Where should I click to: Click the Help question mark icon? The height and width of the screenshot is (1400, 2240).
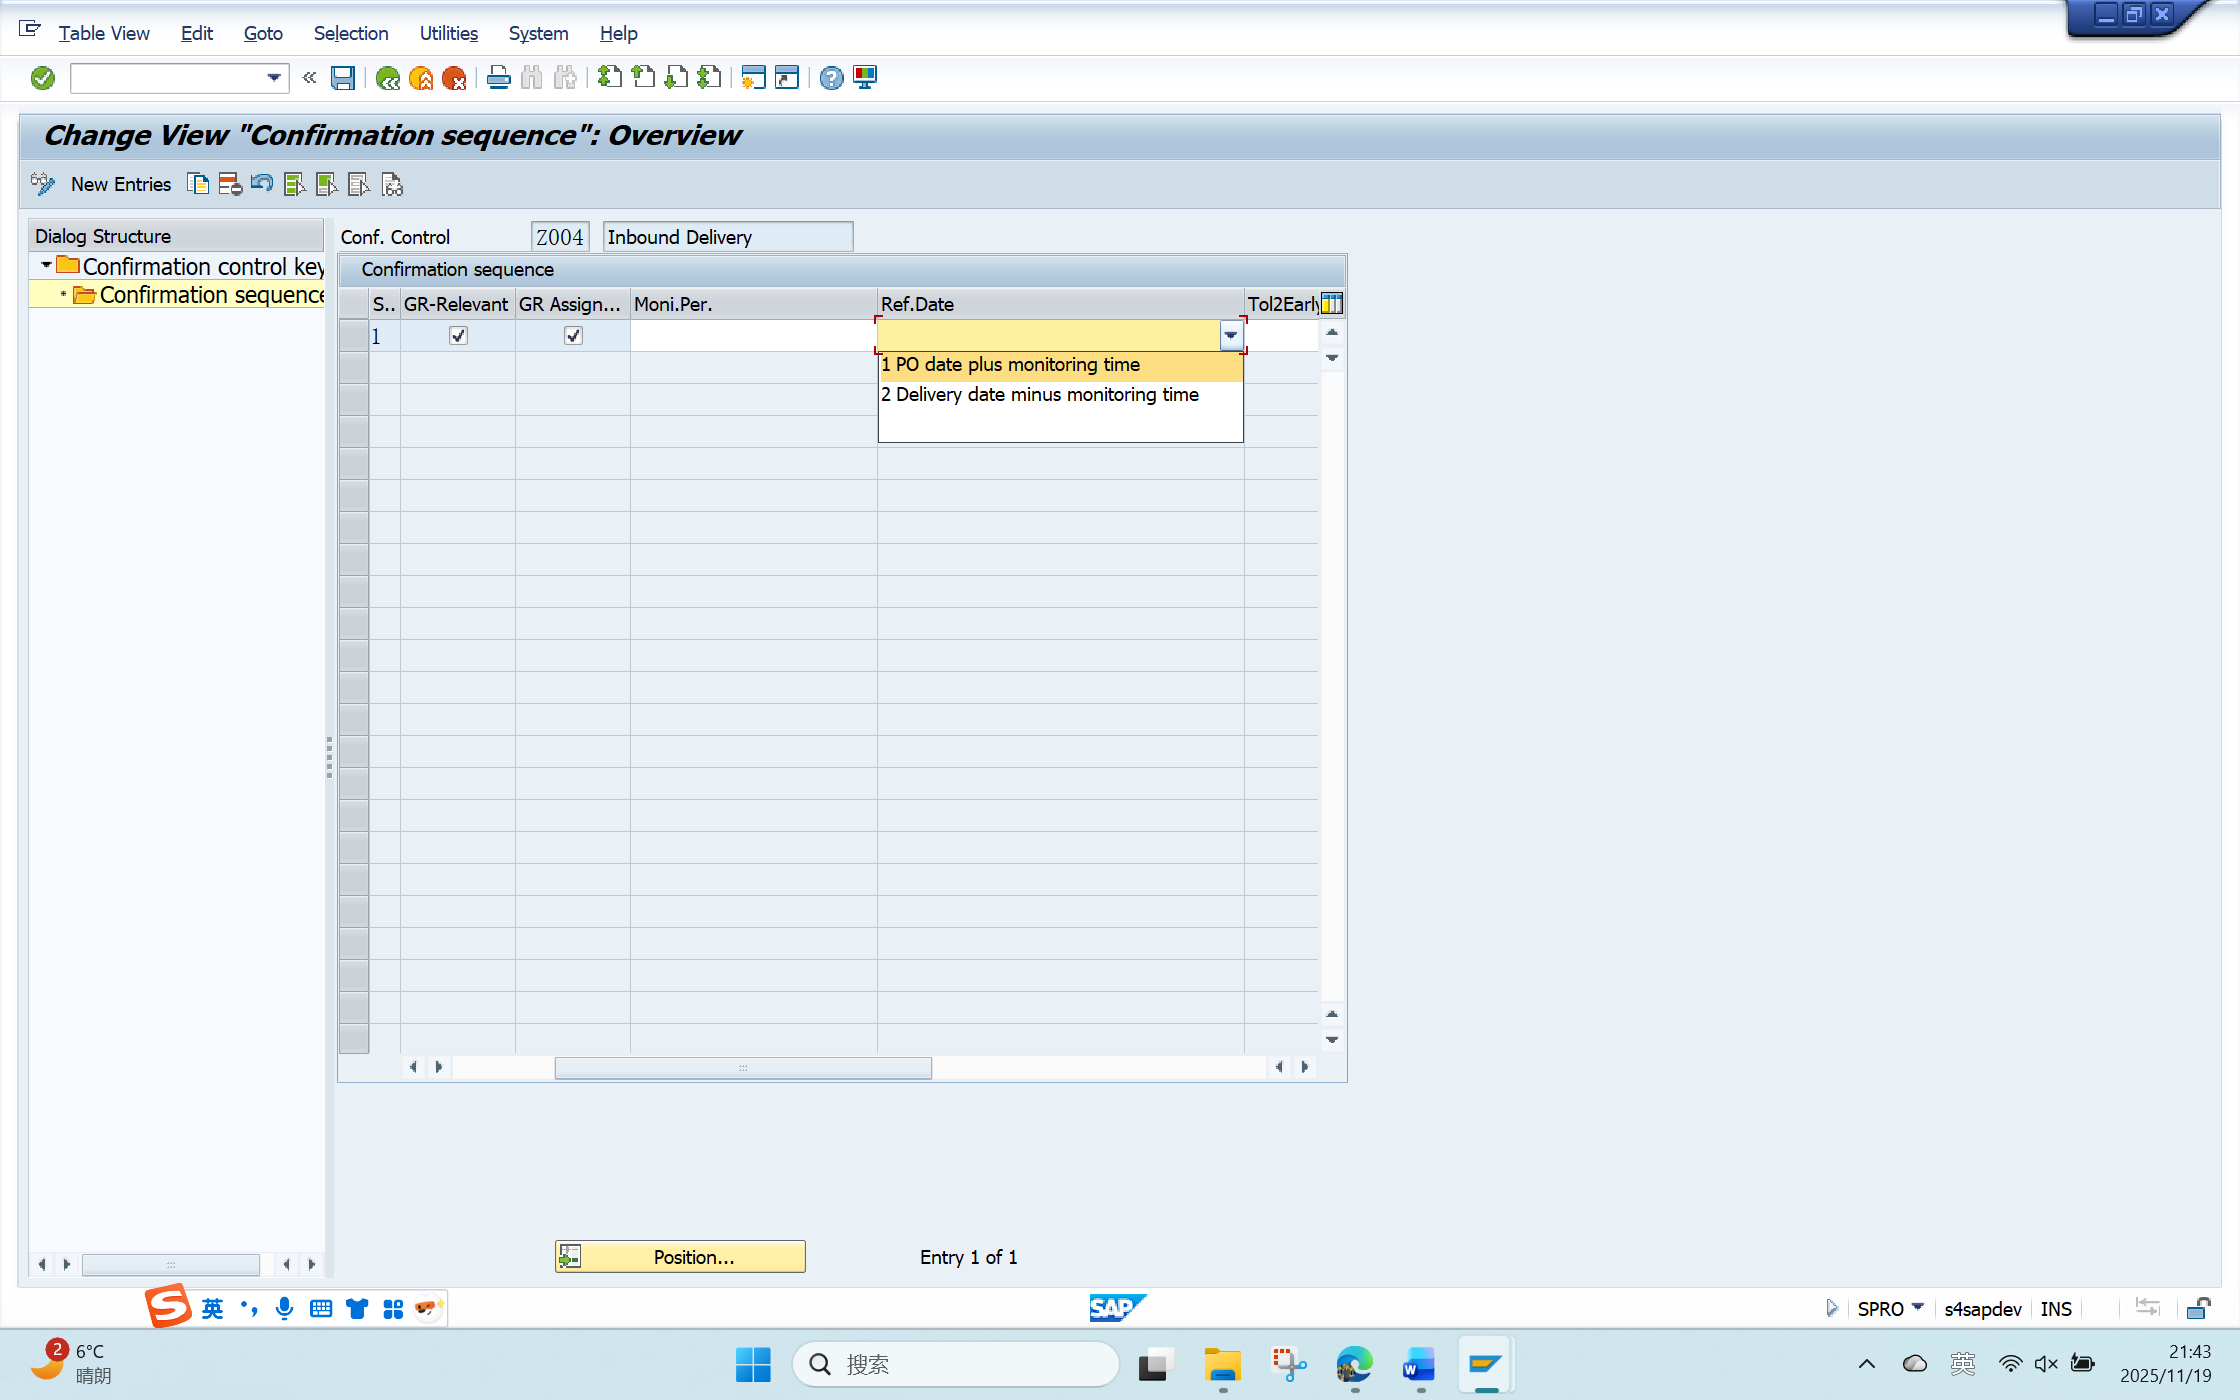(x=831, y=78)
